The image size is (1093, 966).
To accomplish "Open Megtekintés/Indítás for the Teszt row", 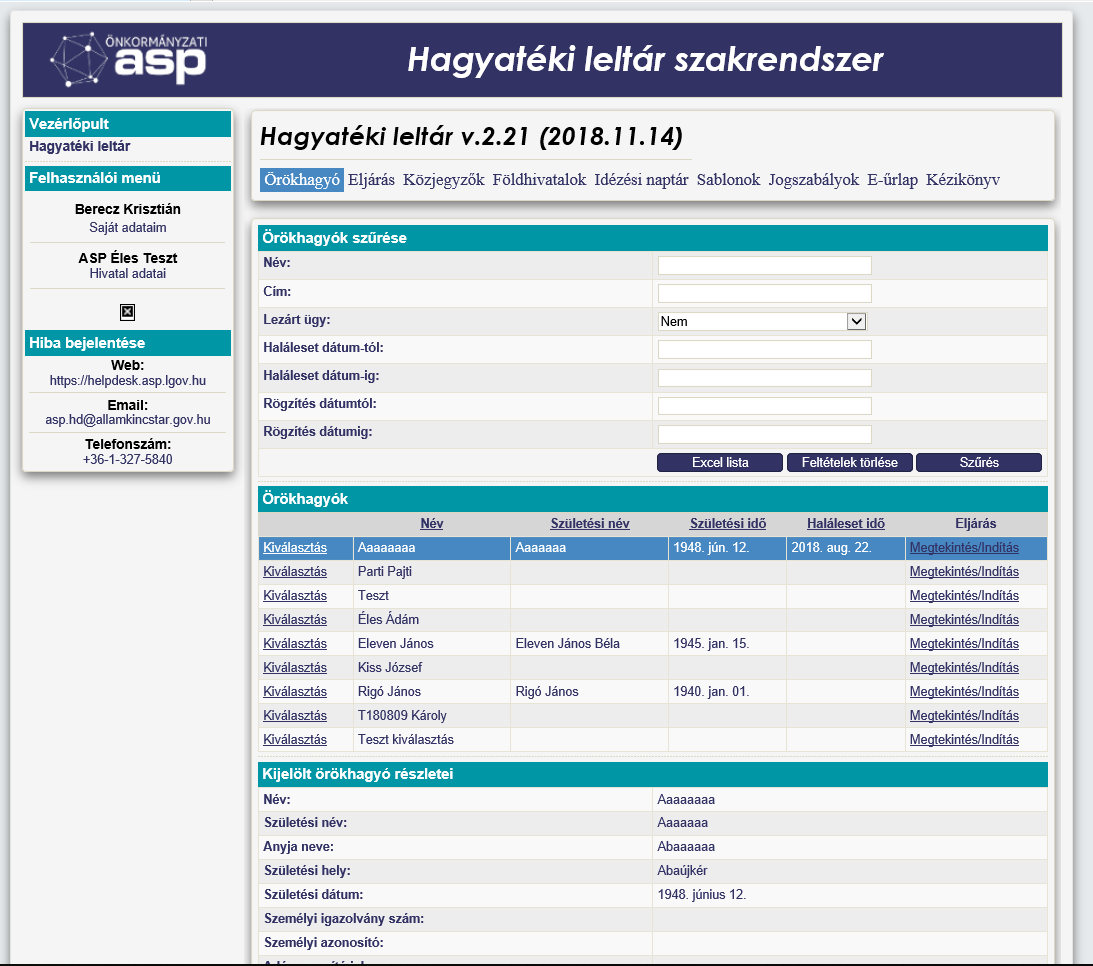I will [964, 596].
